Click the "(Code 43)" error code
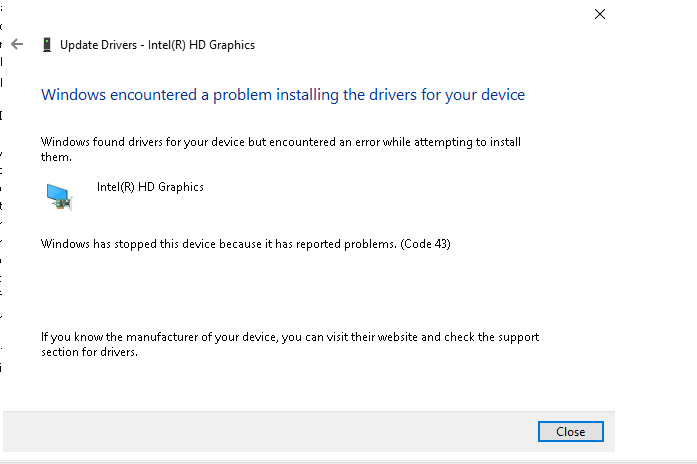The image size is (697, 464). click(x=425, y=244)
